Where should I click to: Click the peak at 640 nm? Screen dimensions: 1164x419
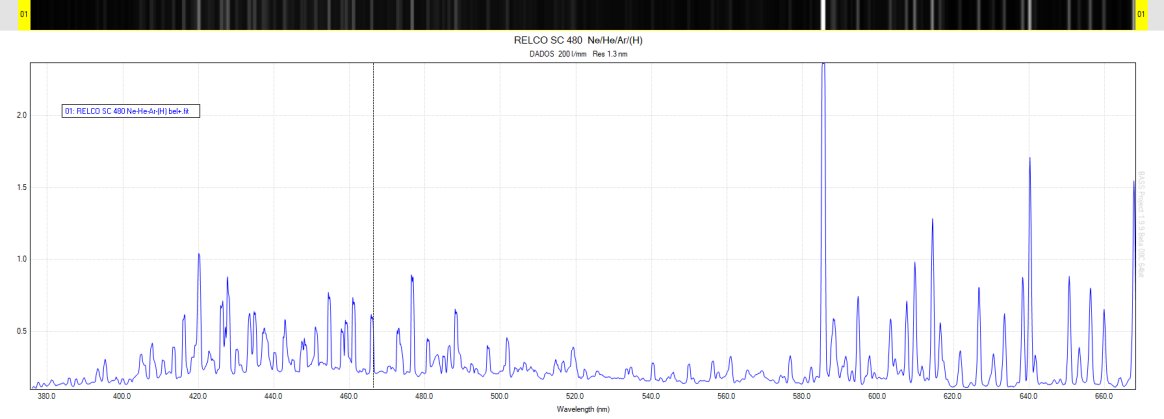(x=1029, y=160)
